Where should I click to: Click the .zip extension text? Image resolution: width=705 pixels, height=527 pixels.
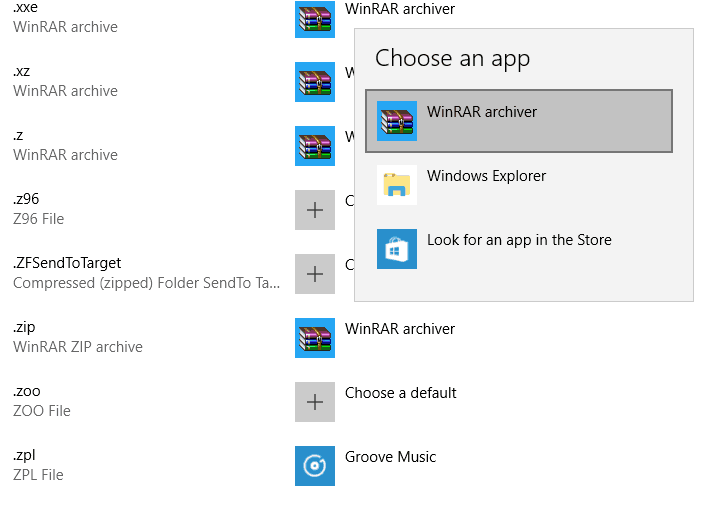pyautogui.click(x=24, y=327)
